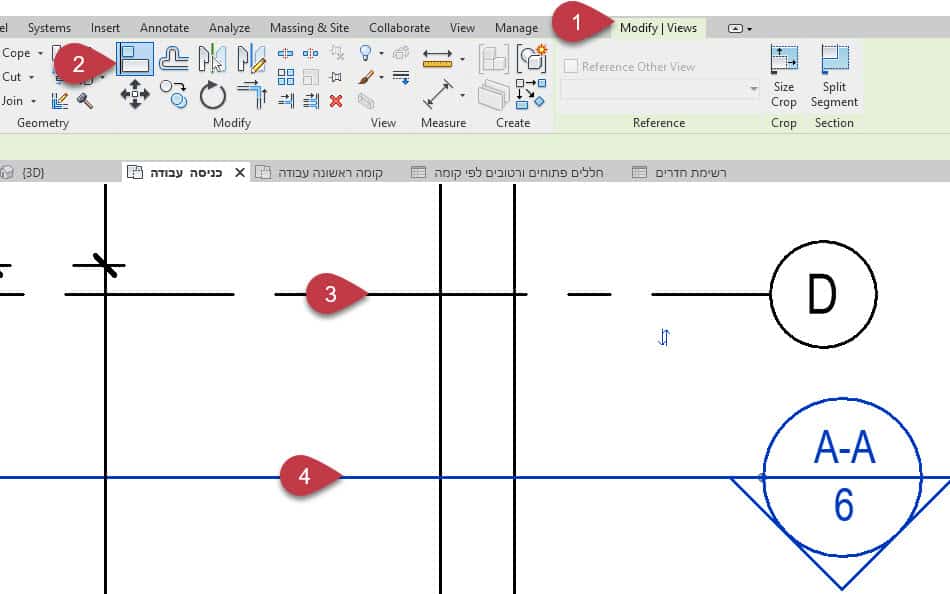Image resolution: width=950 pixels, height=594 pixels.
Task: Expand Override Graphics dropdown arrow
Action: click(x=381, y=77)
